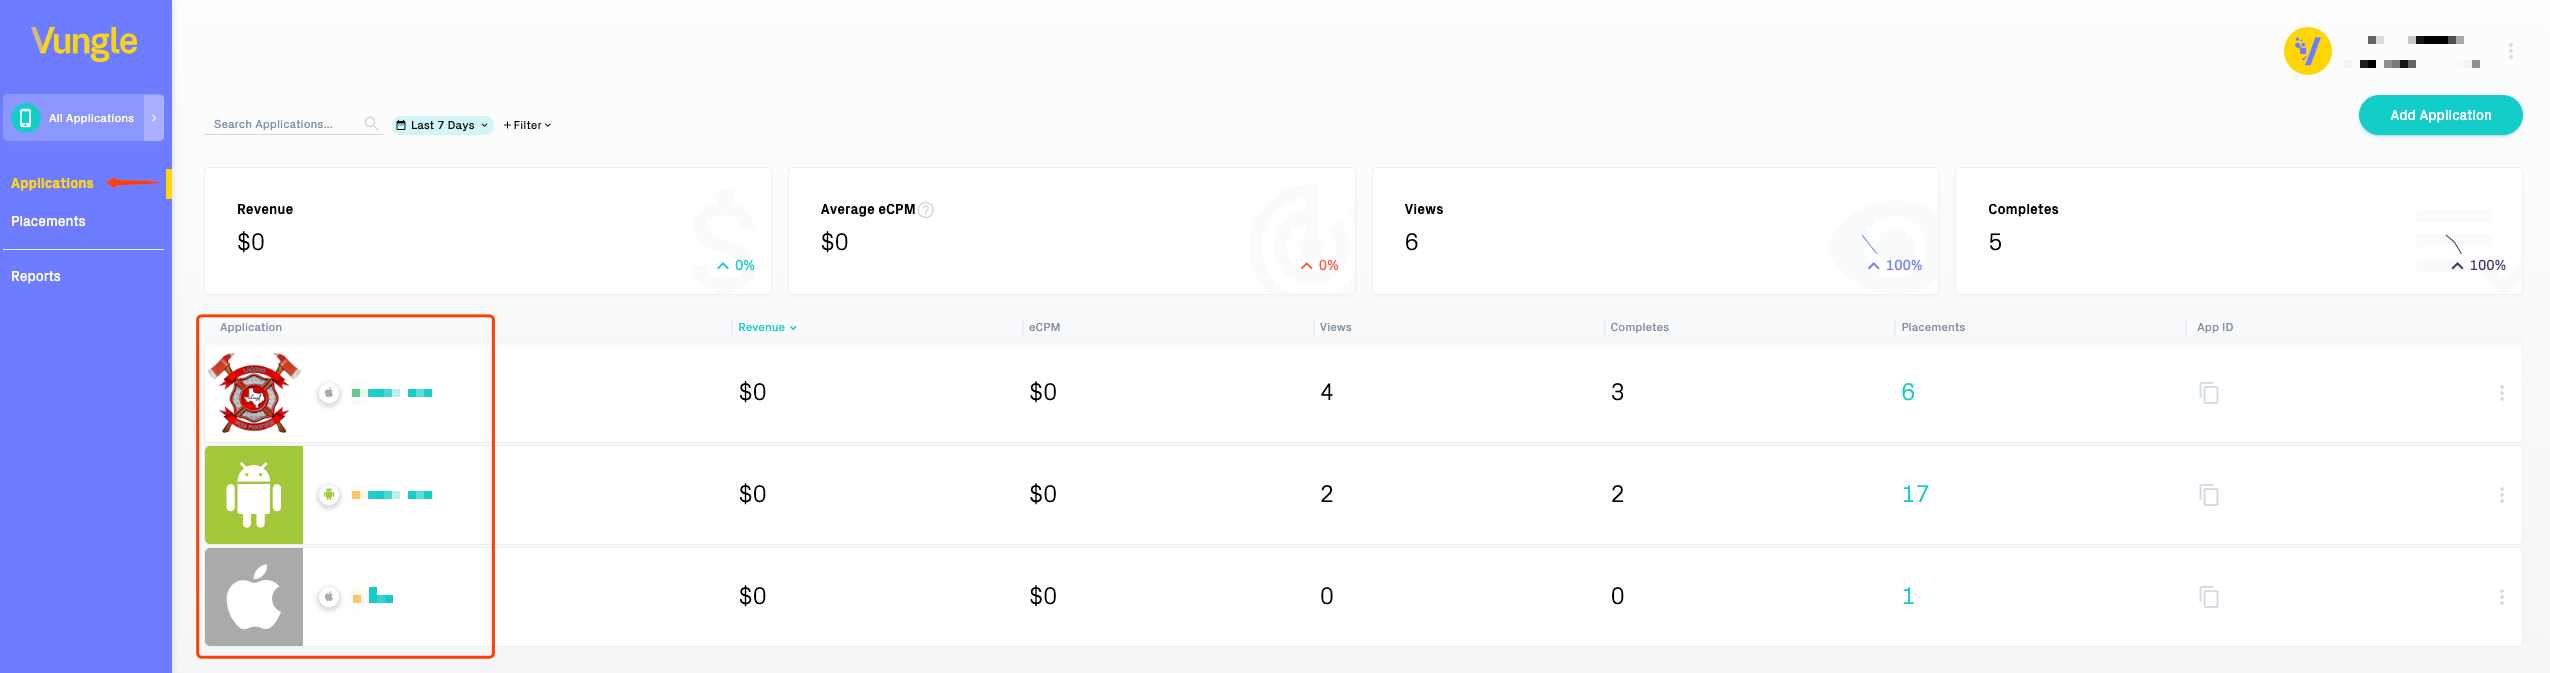This screenshot has height=673, width=2550.
Task: Expand the Last 7 Days date dropdown
Action: (x=442, y=125)
